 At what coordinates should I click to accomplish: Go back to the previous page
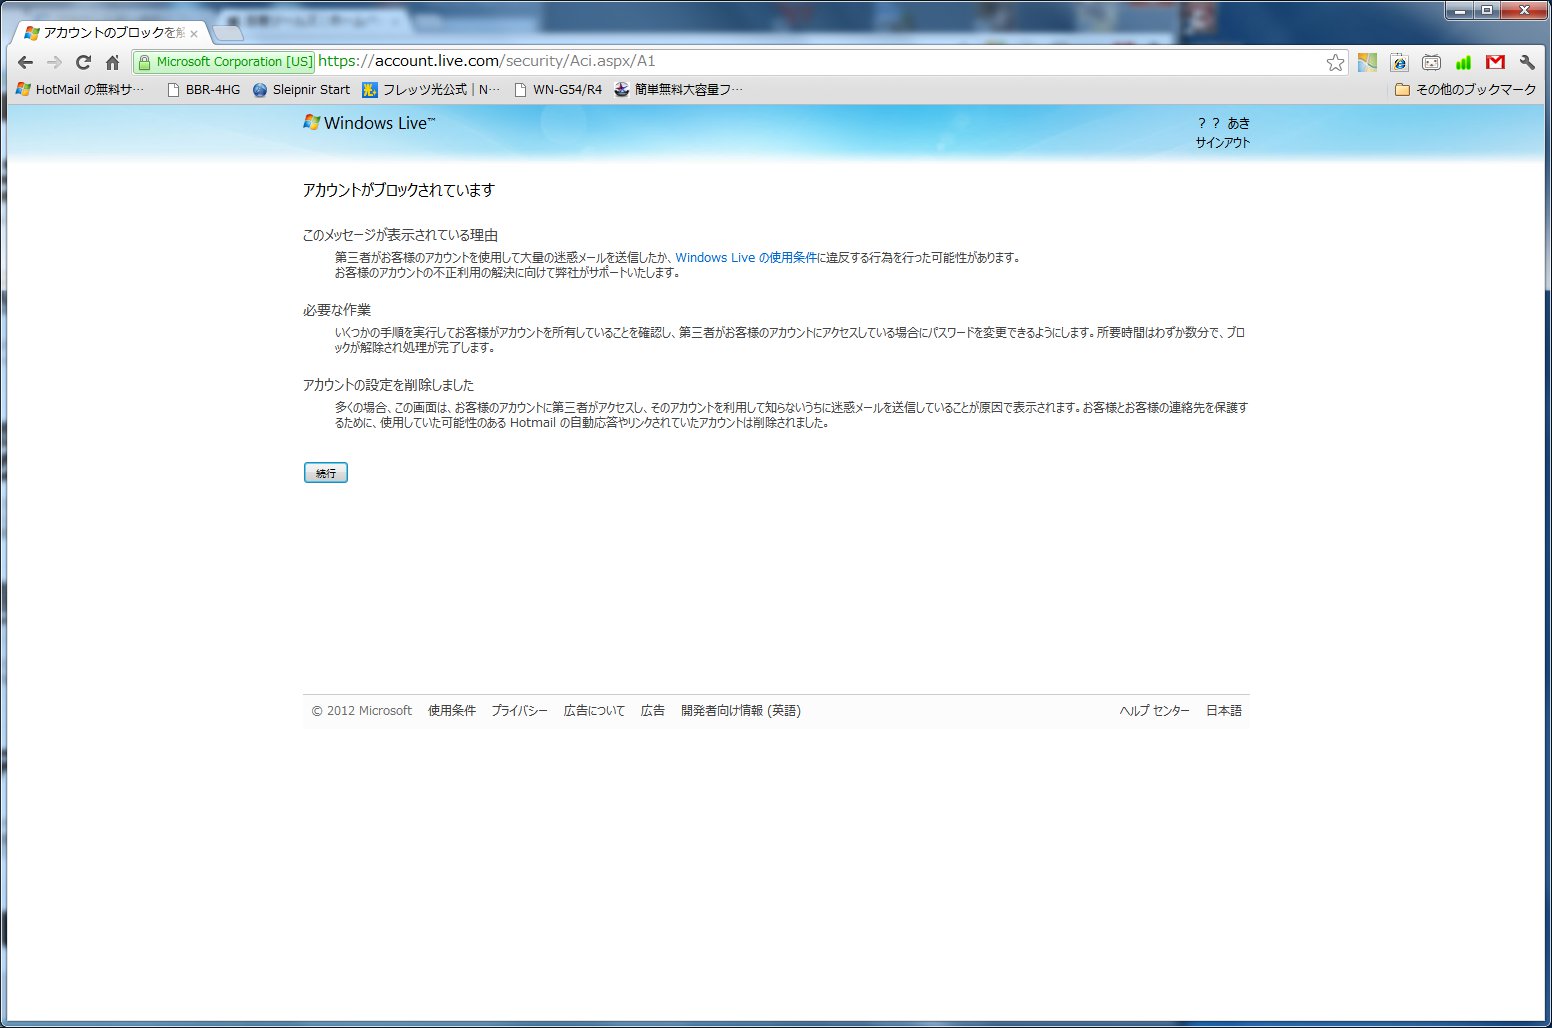(x=26, y=62)
